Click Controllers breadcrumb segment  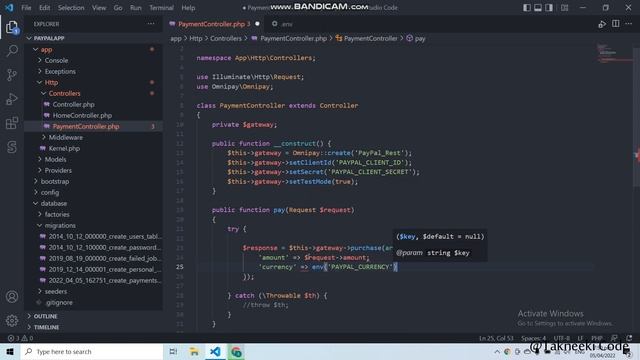tap(226, 38)
